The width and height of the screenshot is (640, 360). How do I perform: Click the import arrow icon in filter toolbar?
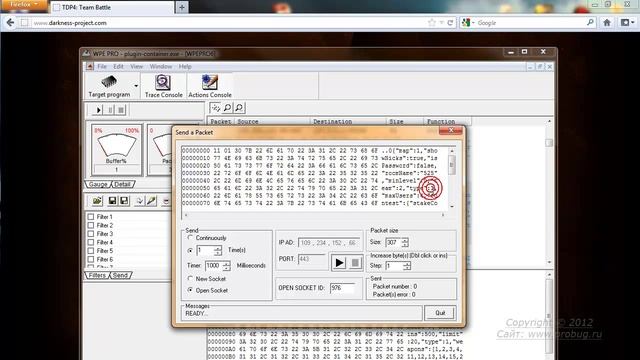[140, 201]
